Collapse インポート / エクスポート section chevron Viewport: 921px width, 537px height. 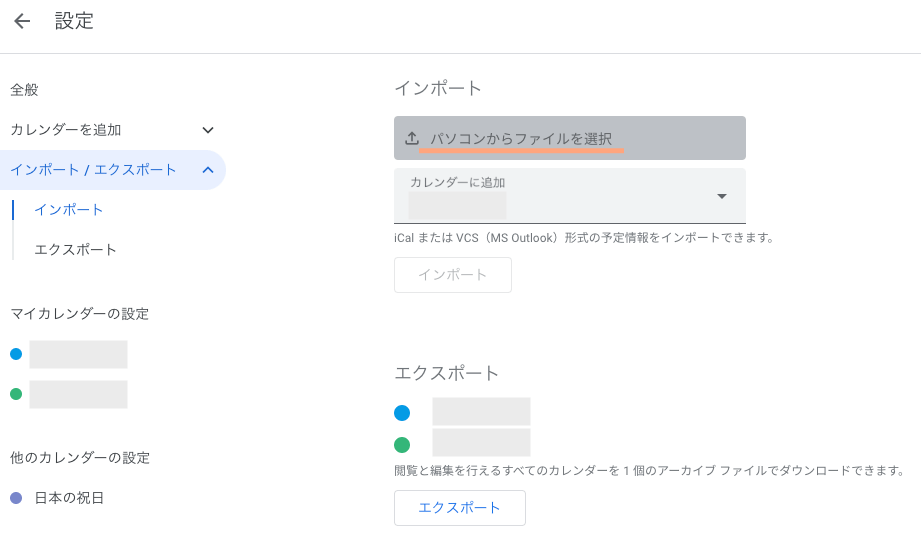coord(208,170)
